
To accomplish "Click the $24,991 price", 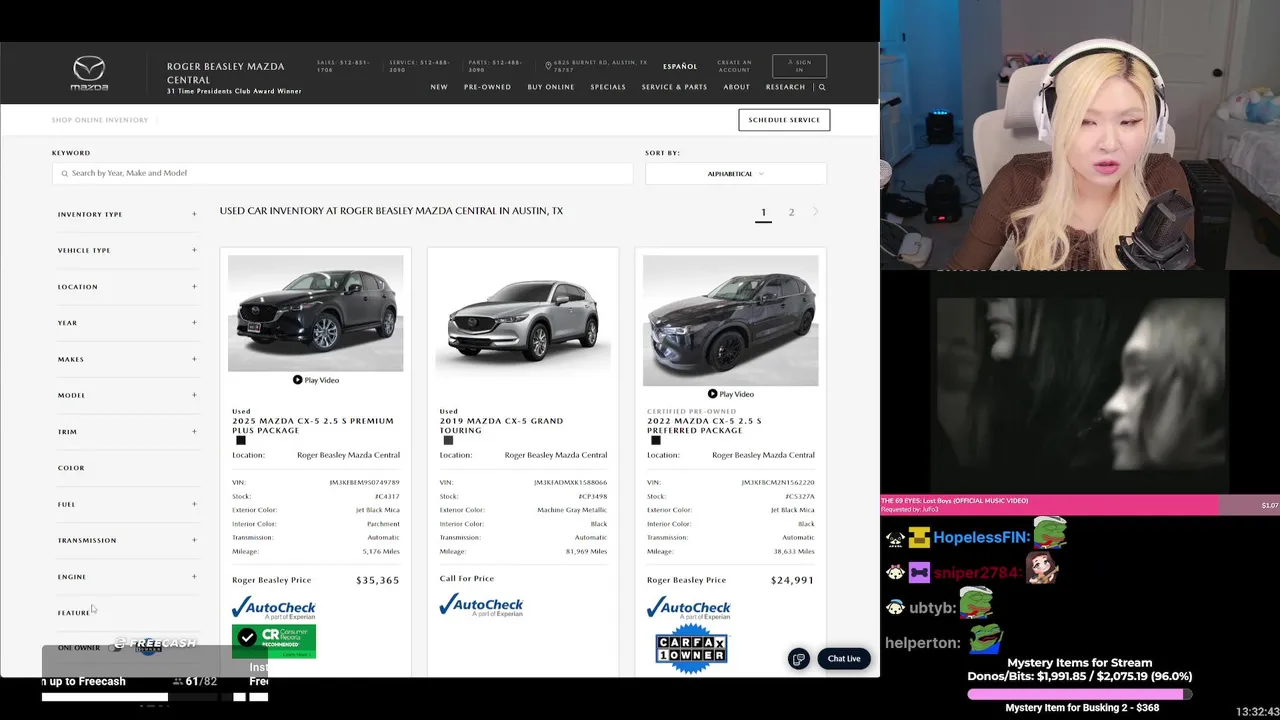I will pos(792,580).
